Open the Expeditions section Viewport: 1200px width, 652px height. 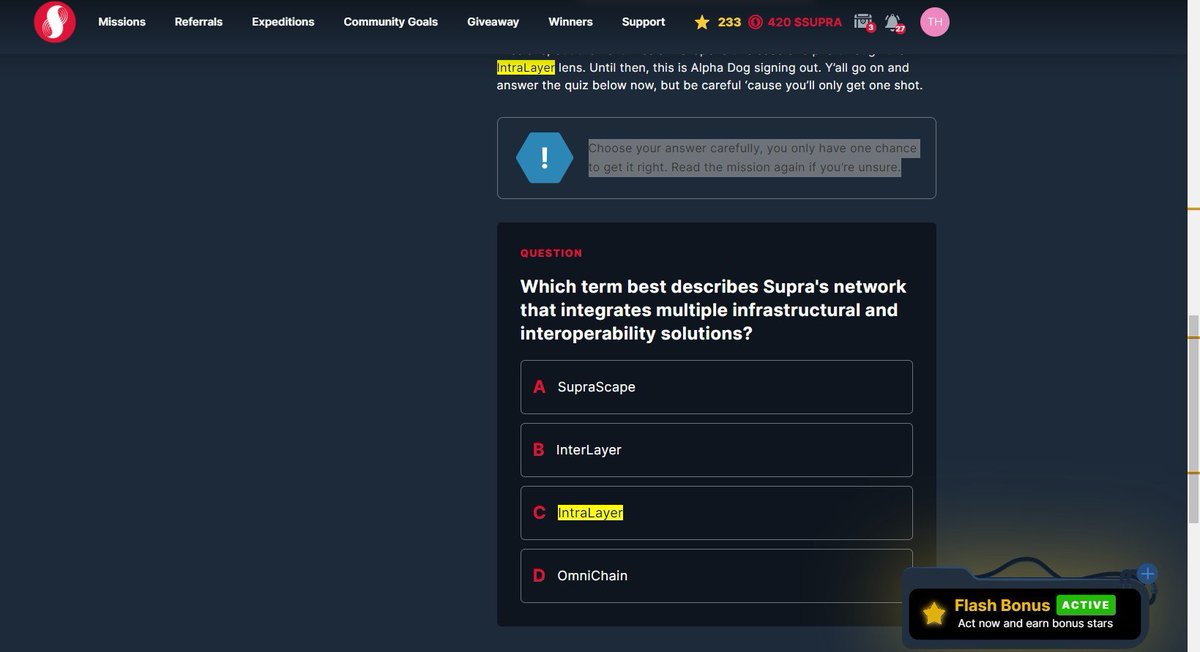283,21
